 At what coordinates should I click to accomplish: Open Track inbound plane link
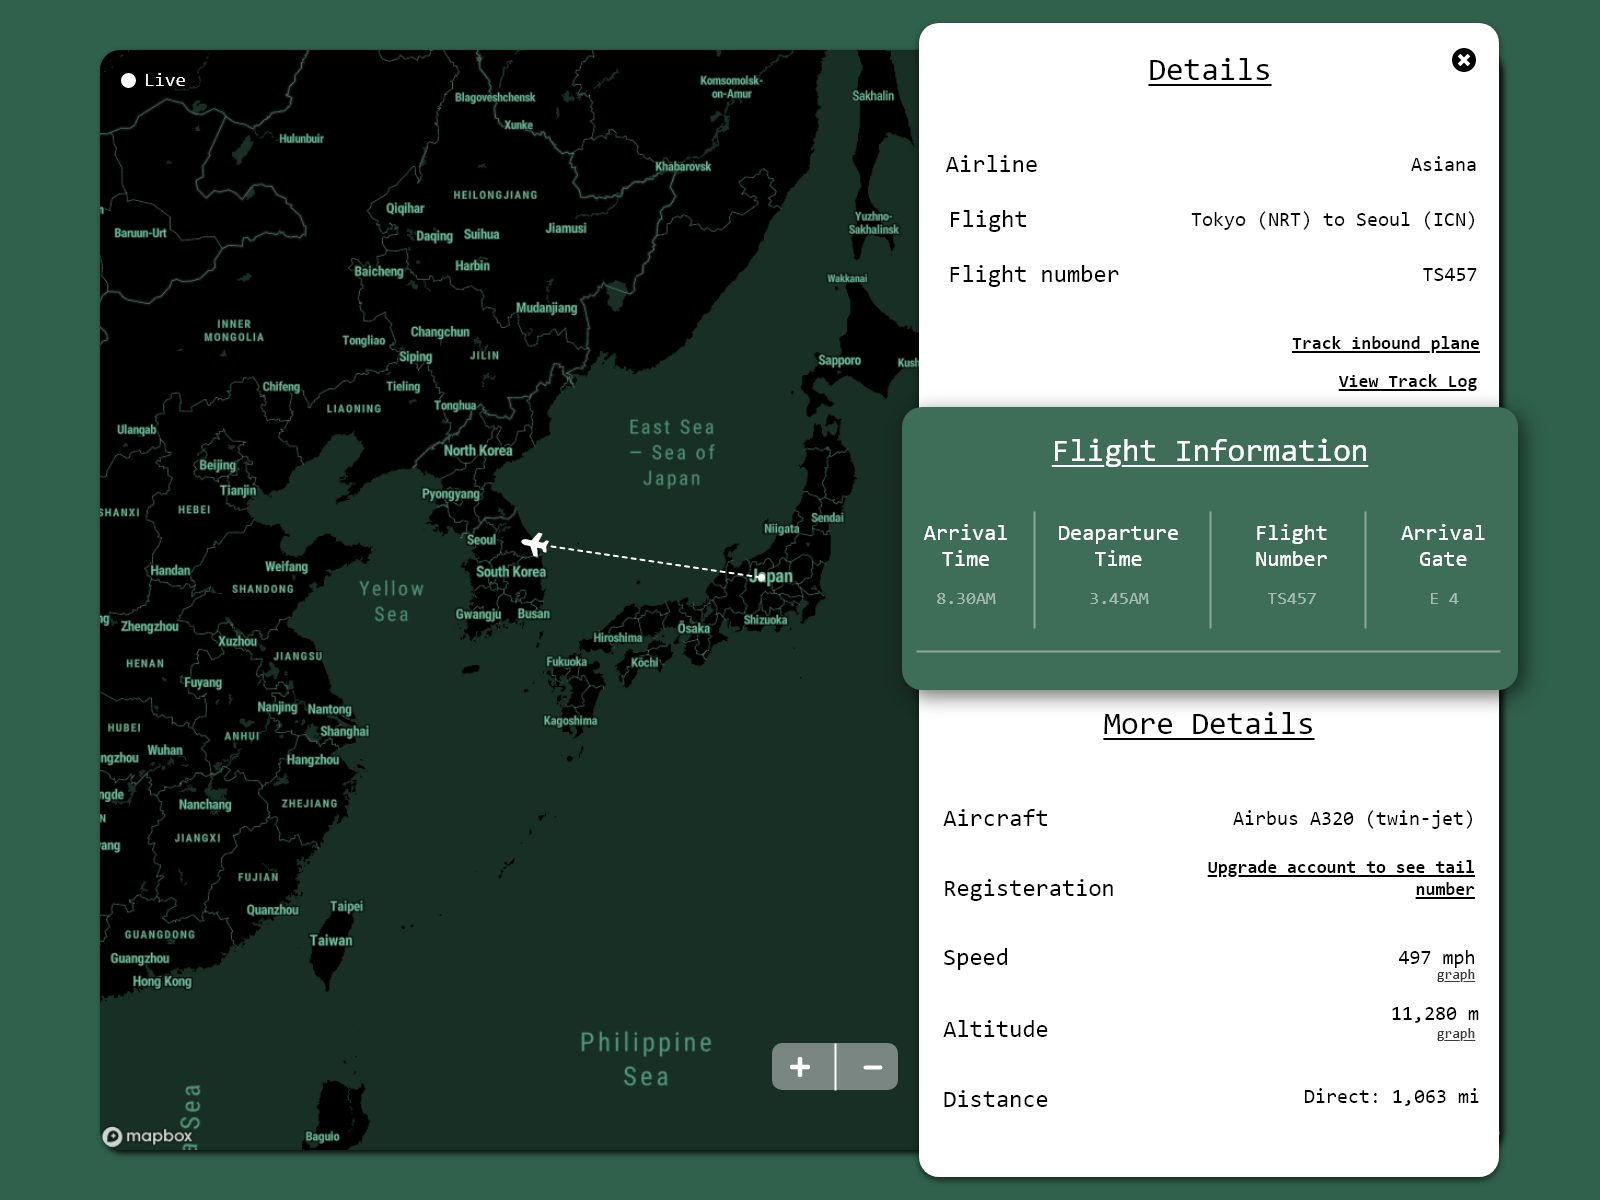coord(1385,343)
